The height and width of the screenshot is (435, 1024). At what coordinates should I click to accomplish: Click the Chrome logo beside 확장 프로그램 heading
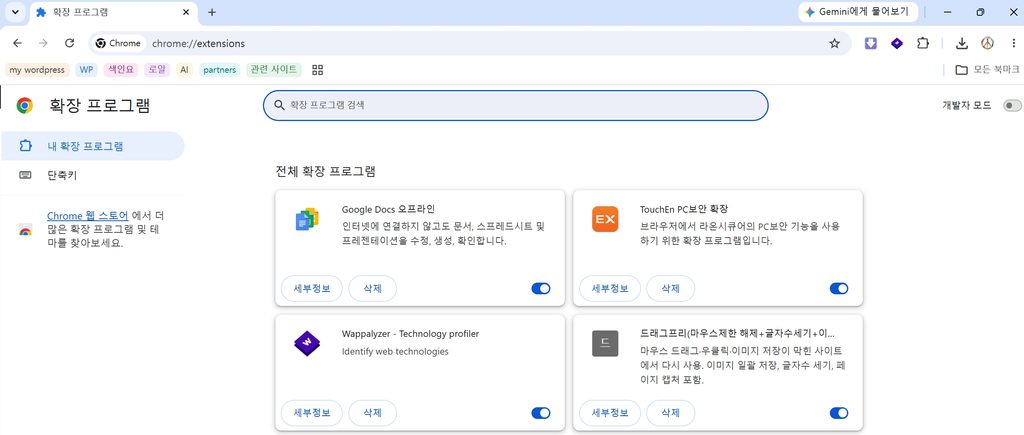pyautogui.click(x=25, y=106)
